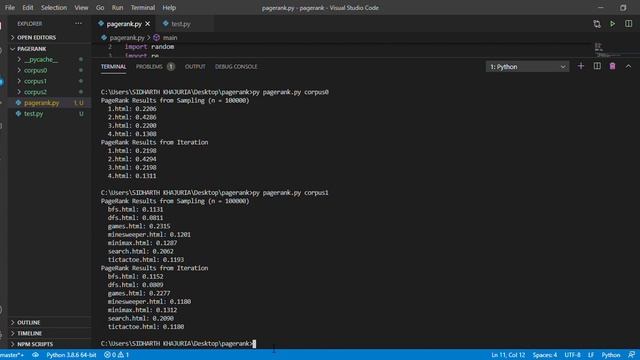
Task: Click the 'import random' code line
Action: point(149,47)
